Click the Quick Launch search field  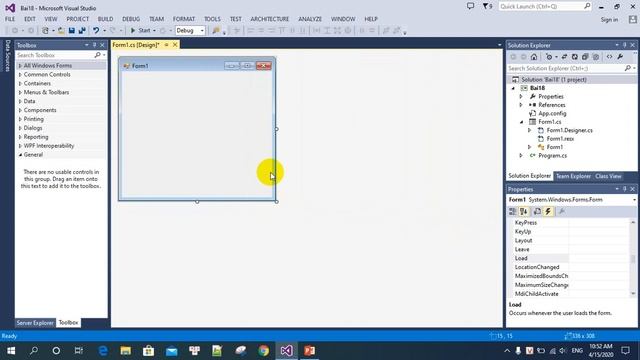544,7
